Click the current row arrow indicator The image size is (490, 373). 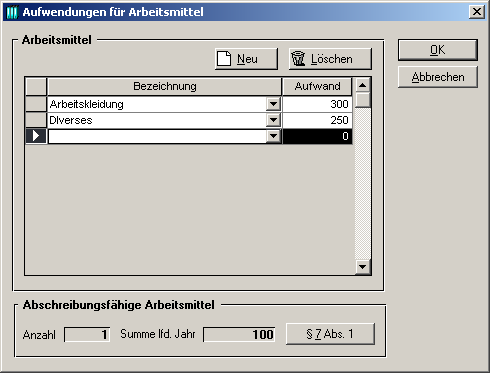point(36,136)
